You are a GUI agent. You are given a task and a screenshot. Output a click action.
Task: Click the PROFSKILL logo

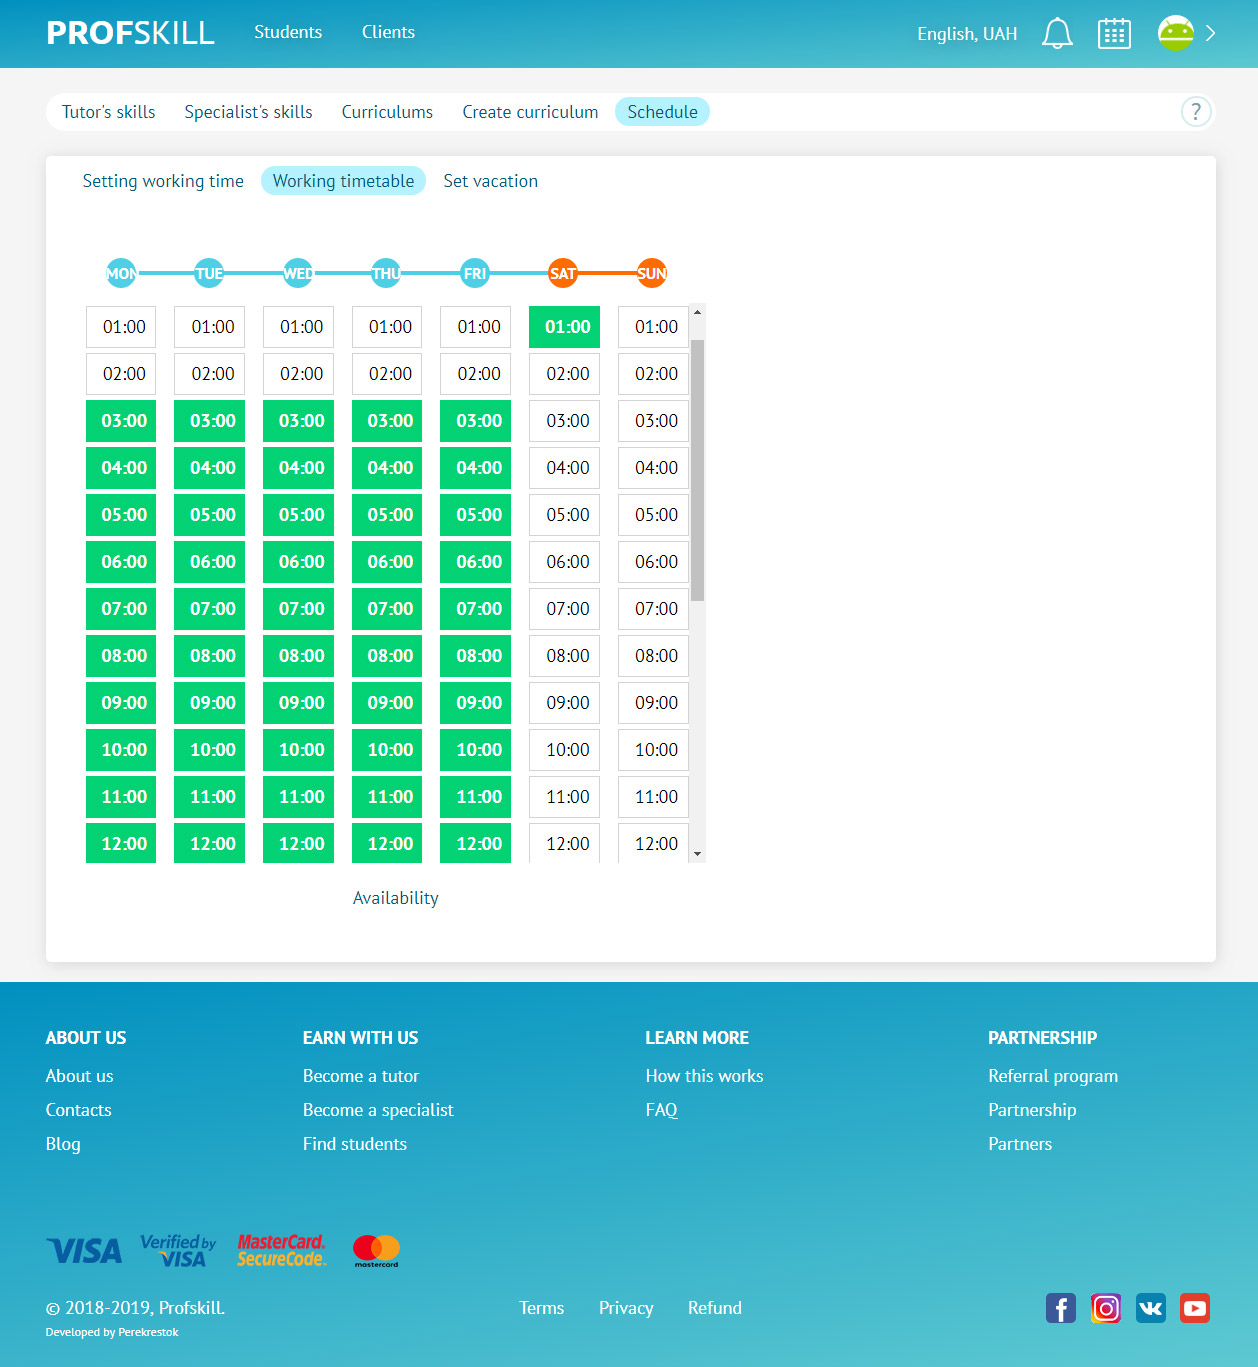tap(130, 33)
